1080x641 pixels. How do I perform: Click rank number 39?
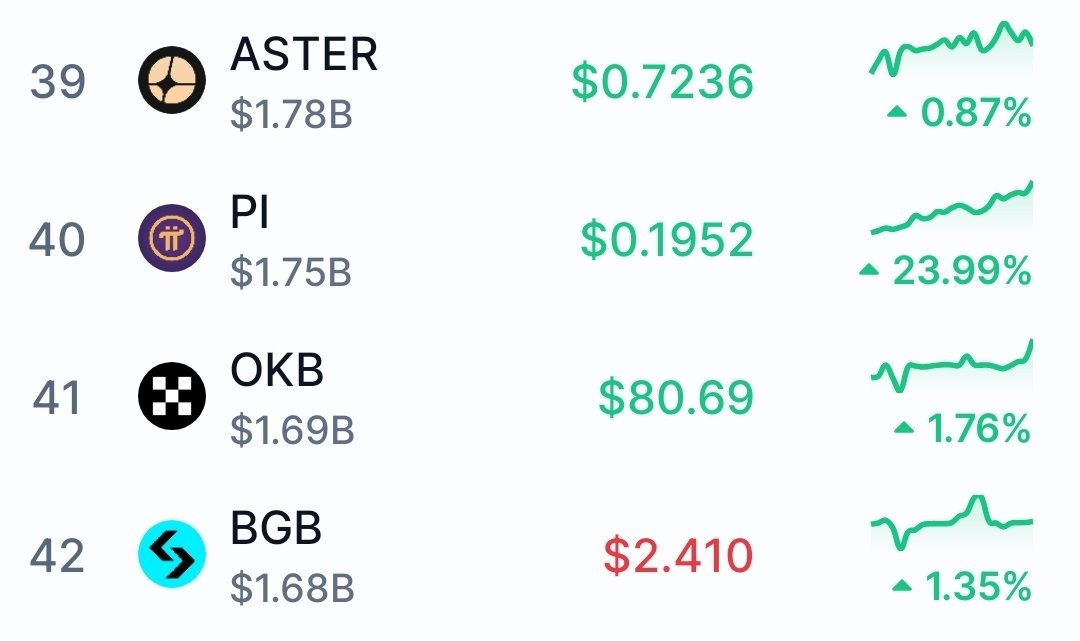pyautogui.click(x=58, y=82)
